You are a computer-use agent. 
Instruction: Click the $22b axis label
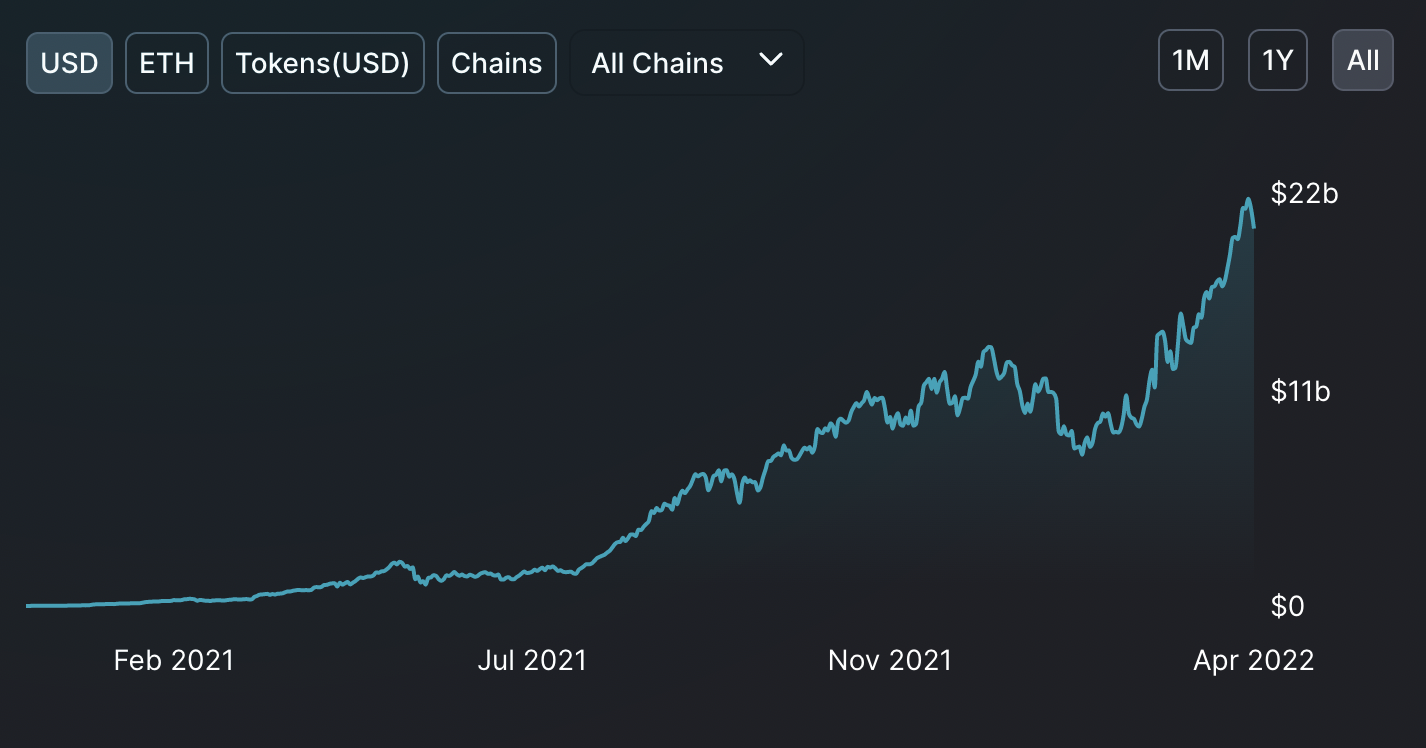1302,195
